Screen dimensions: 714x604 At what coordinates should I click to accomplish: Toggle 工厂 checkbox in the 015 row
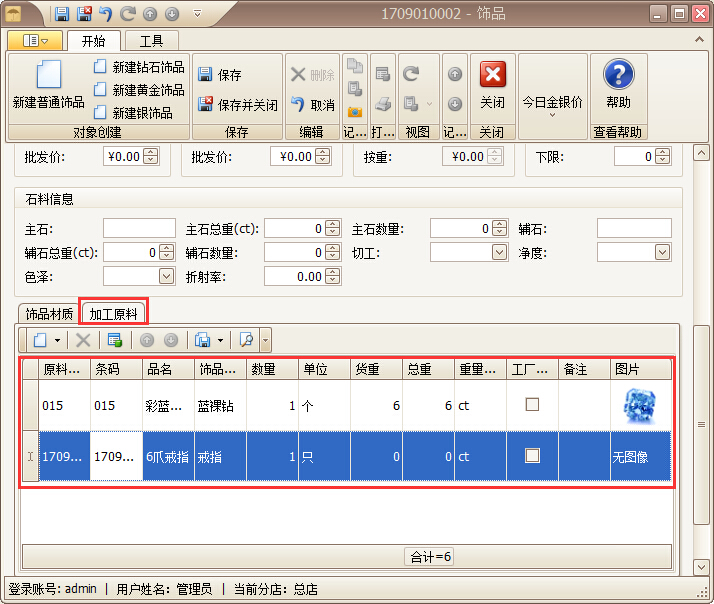point(532,405)
